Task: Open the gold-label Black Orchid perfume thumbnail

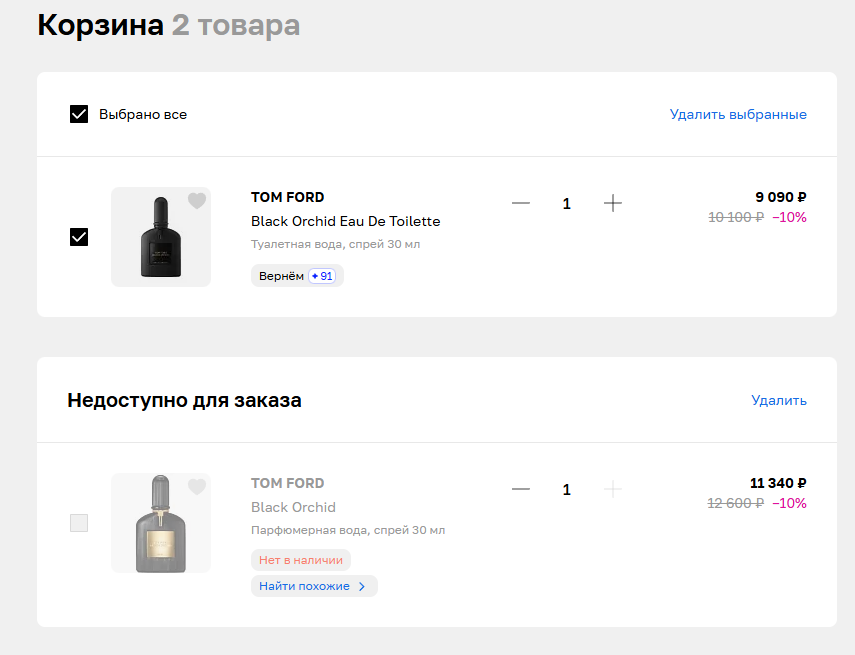Action: [161, 523]
